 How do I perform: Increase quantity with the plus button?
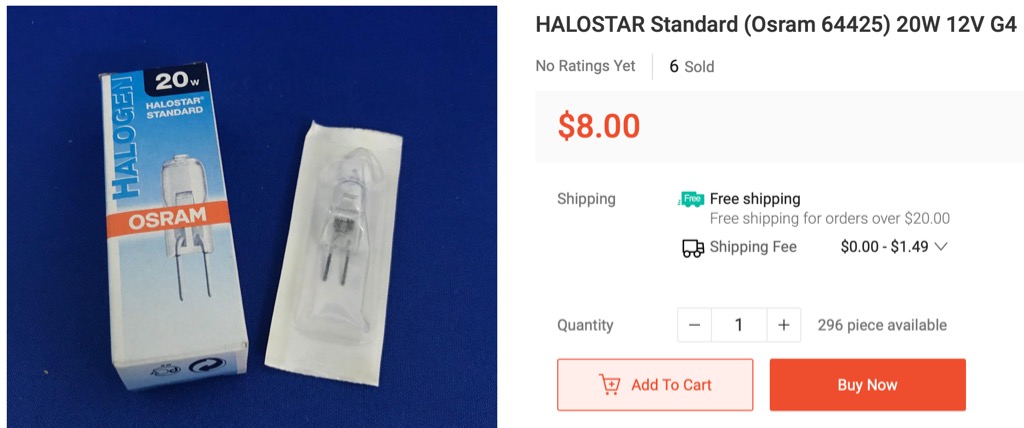click(784, 325)
